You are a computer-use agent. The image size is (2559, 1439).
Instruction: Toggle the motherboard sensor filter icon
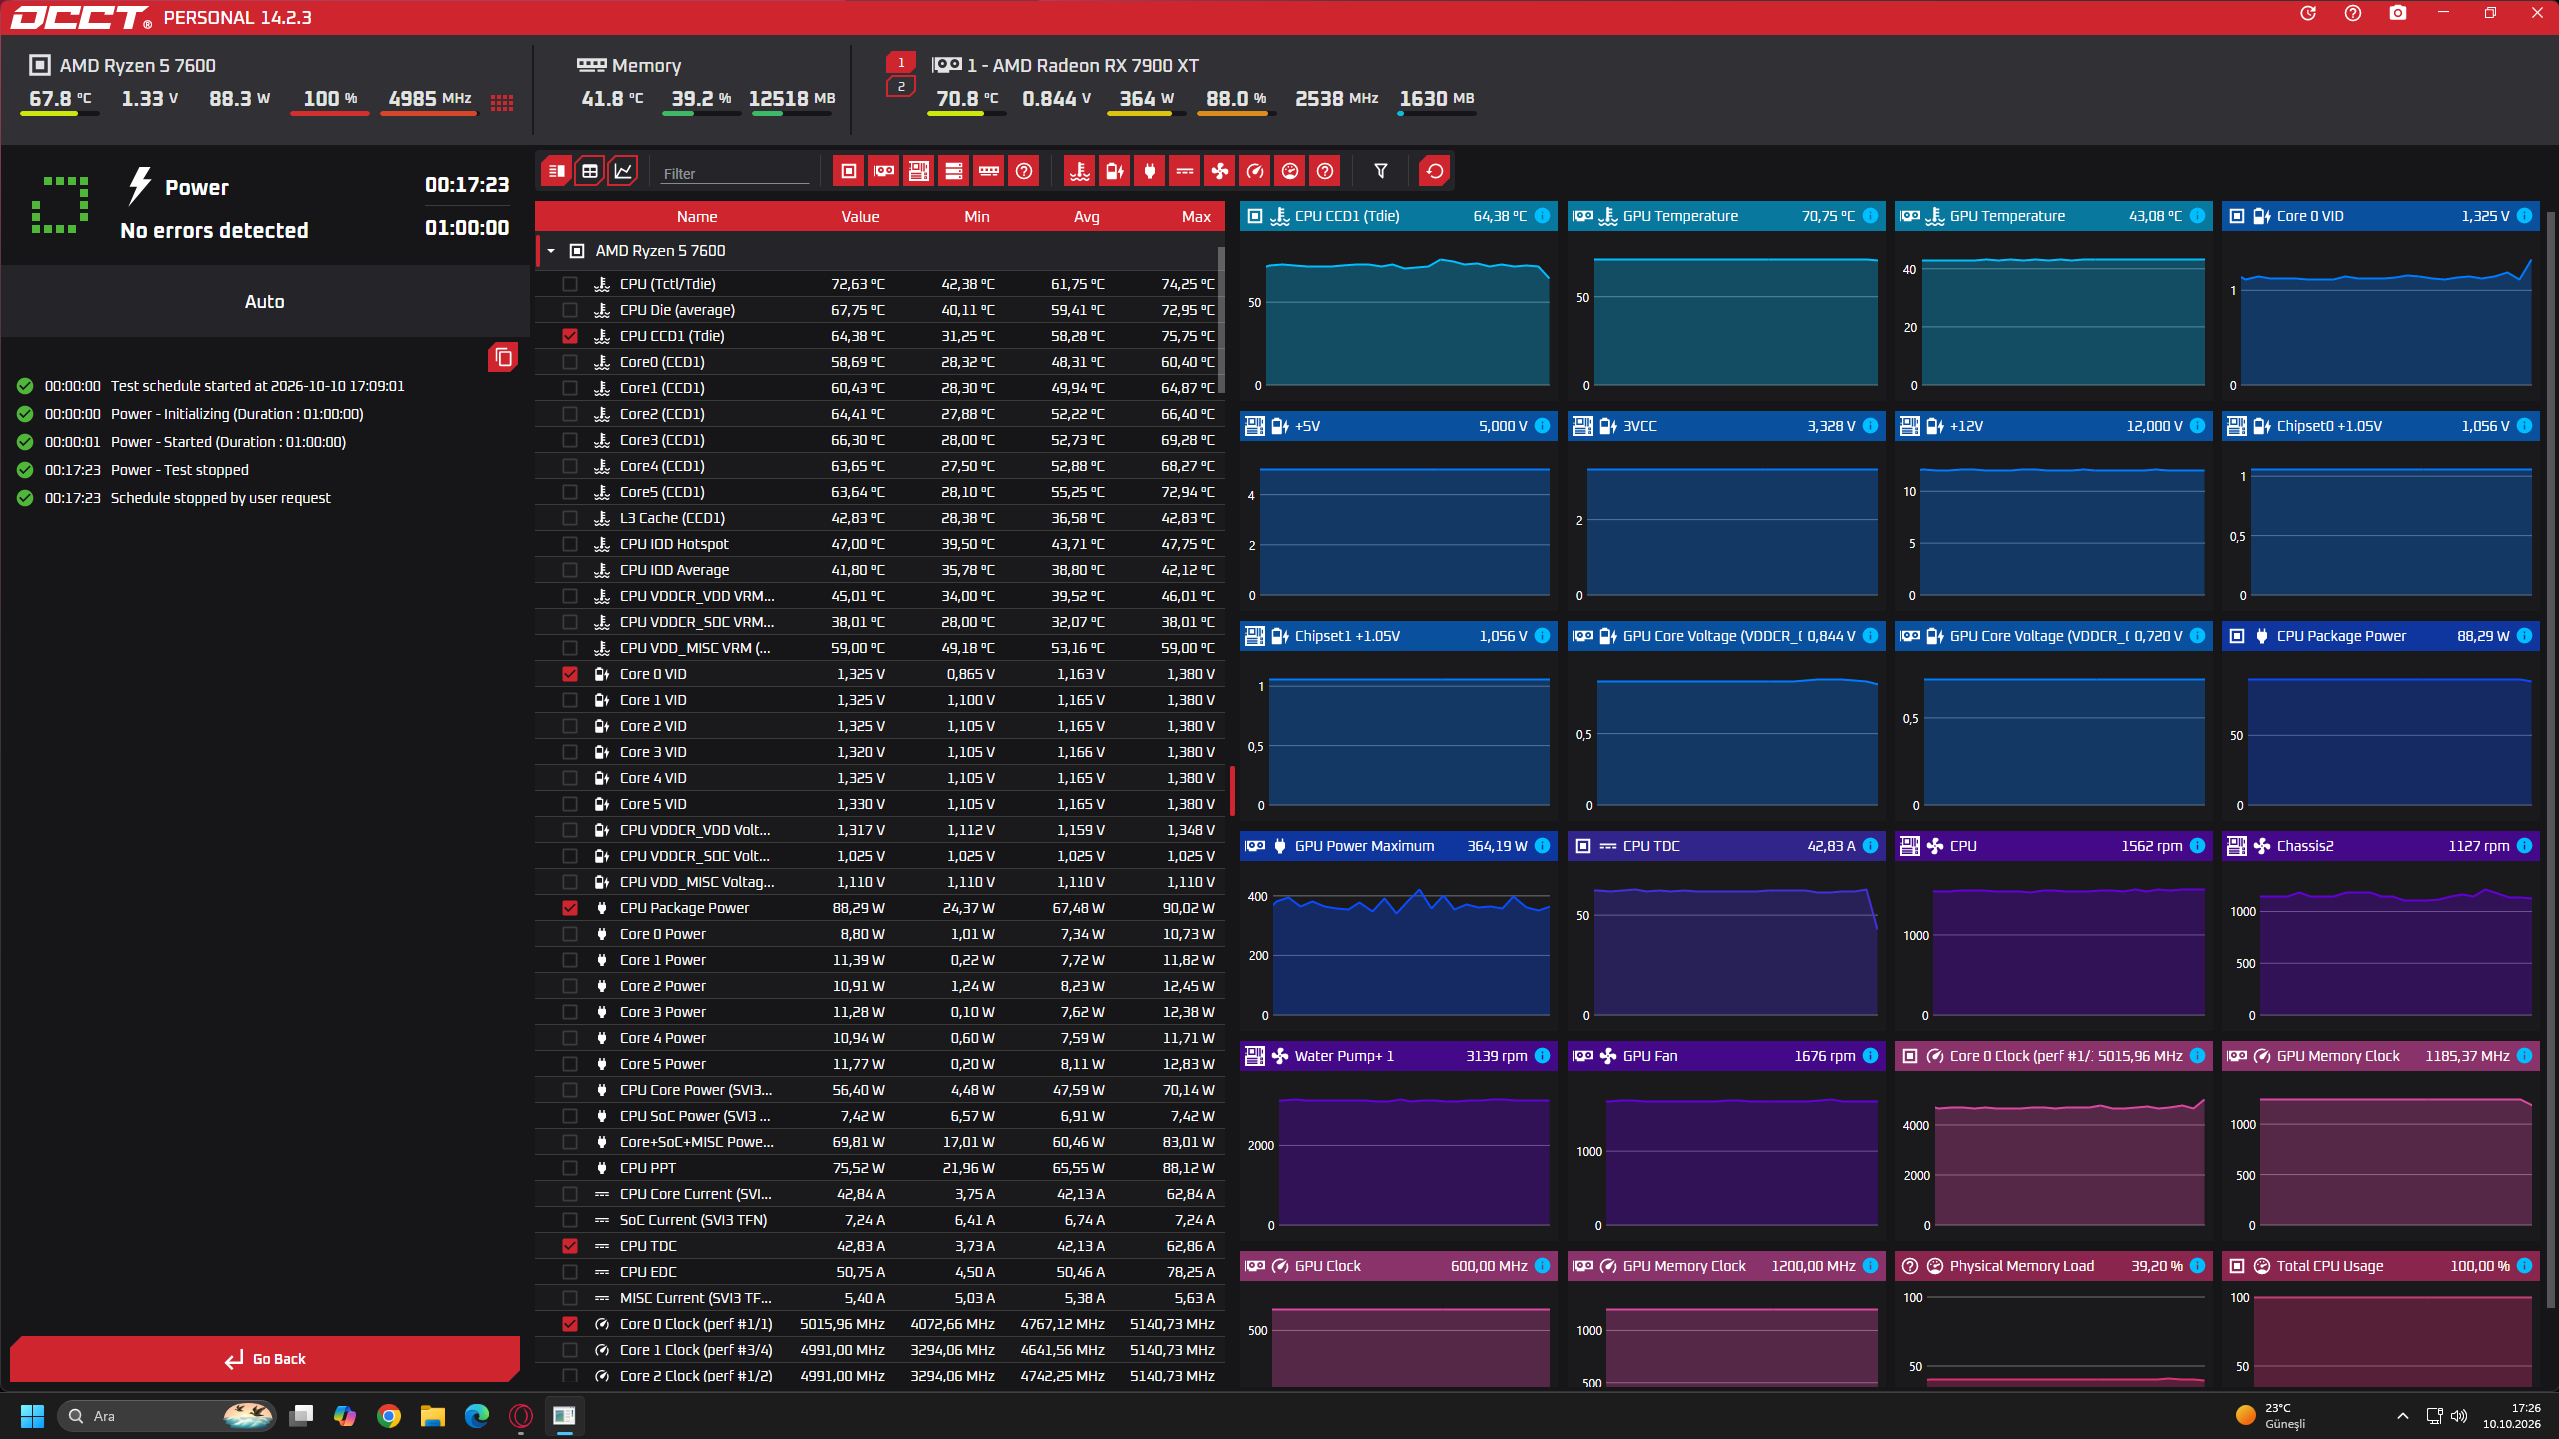tap(919, 171)
